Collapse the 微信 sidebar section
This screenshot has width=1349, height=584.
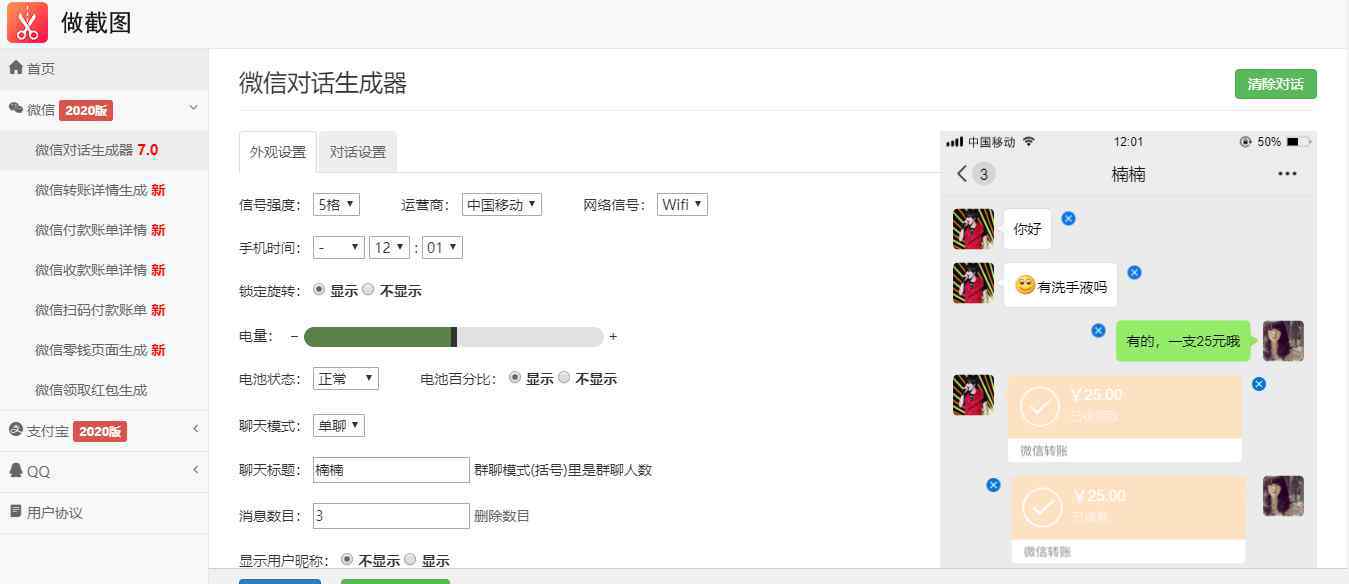tap(194, 107)
